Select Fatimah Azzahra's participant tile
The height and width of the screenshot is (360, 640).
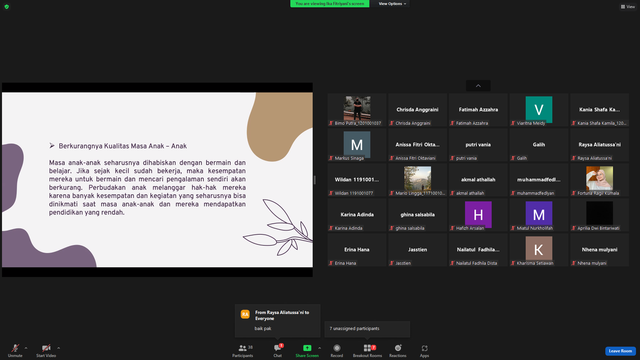(478, 110)
